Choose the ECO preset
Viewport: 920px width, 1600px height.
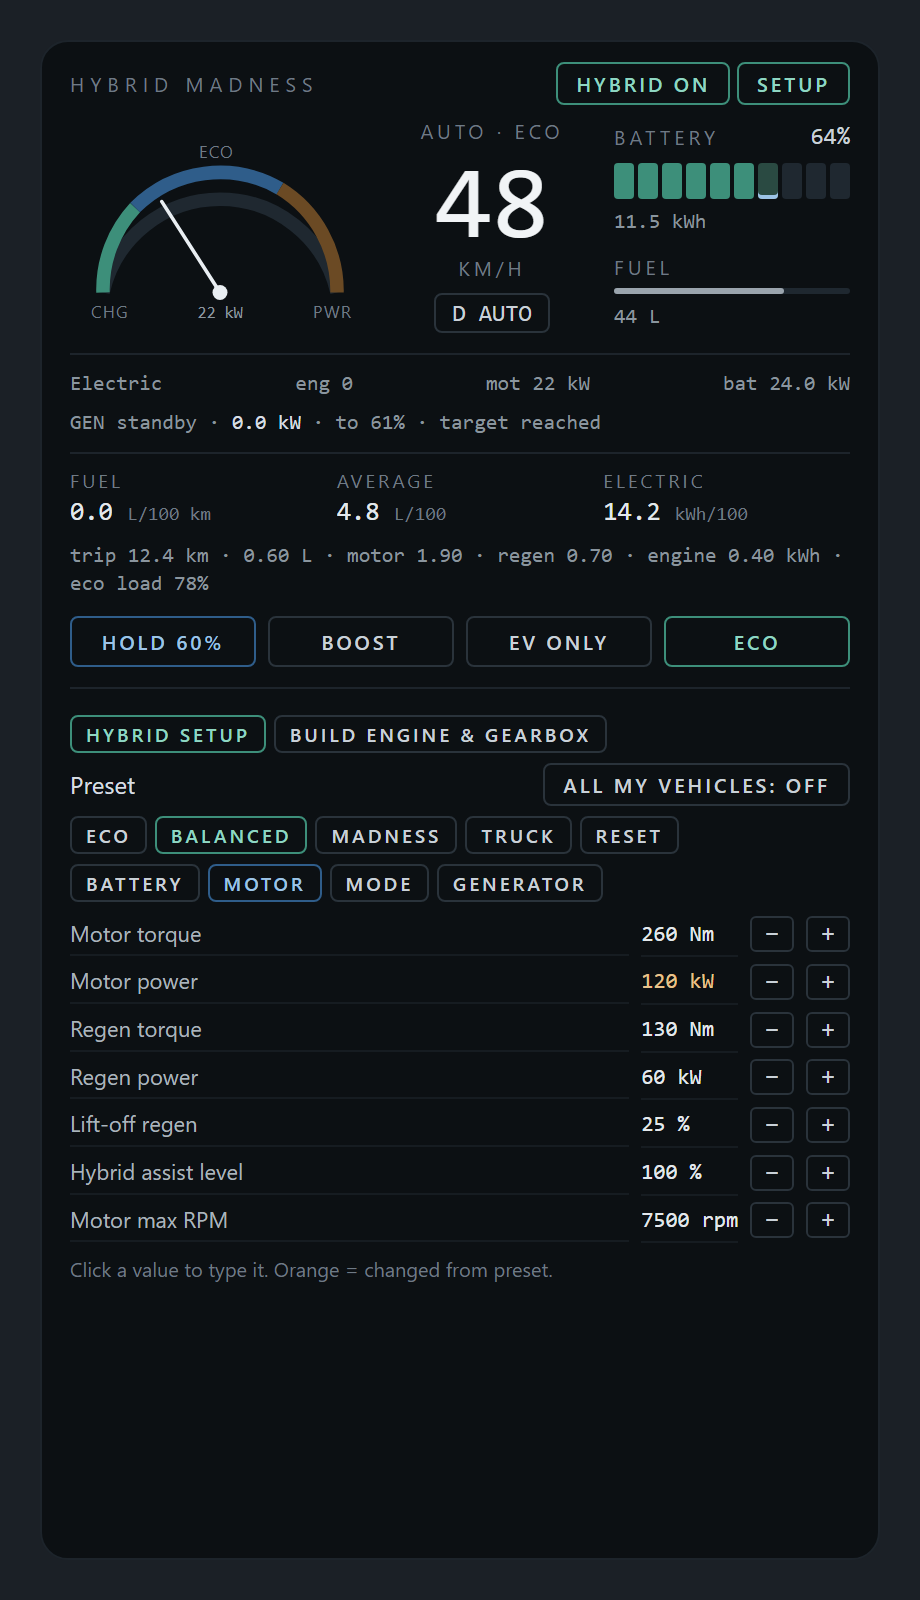coord(108,836)
